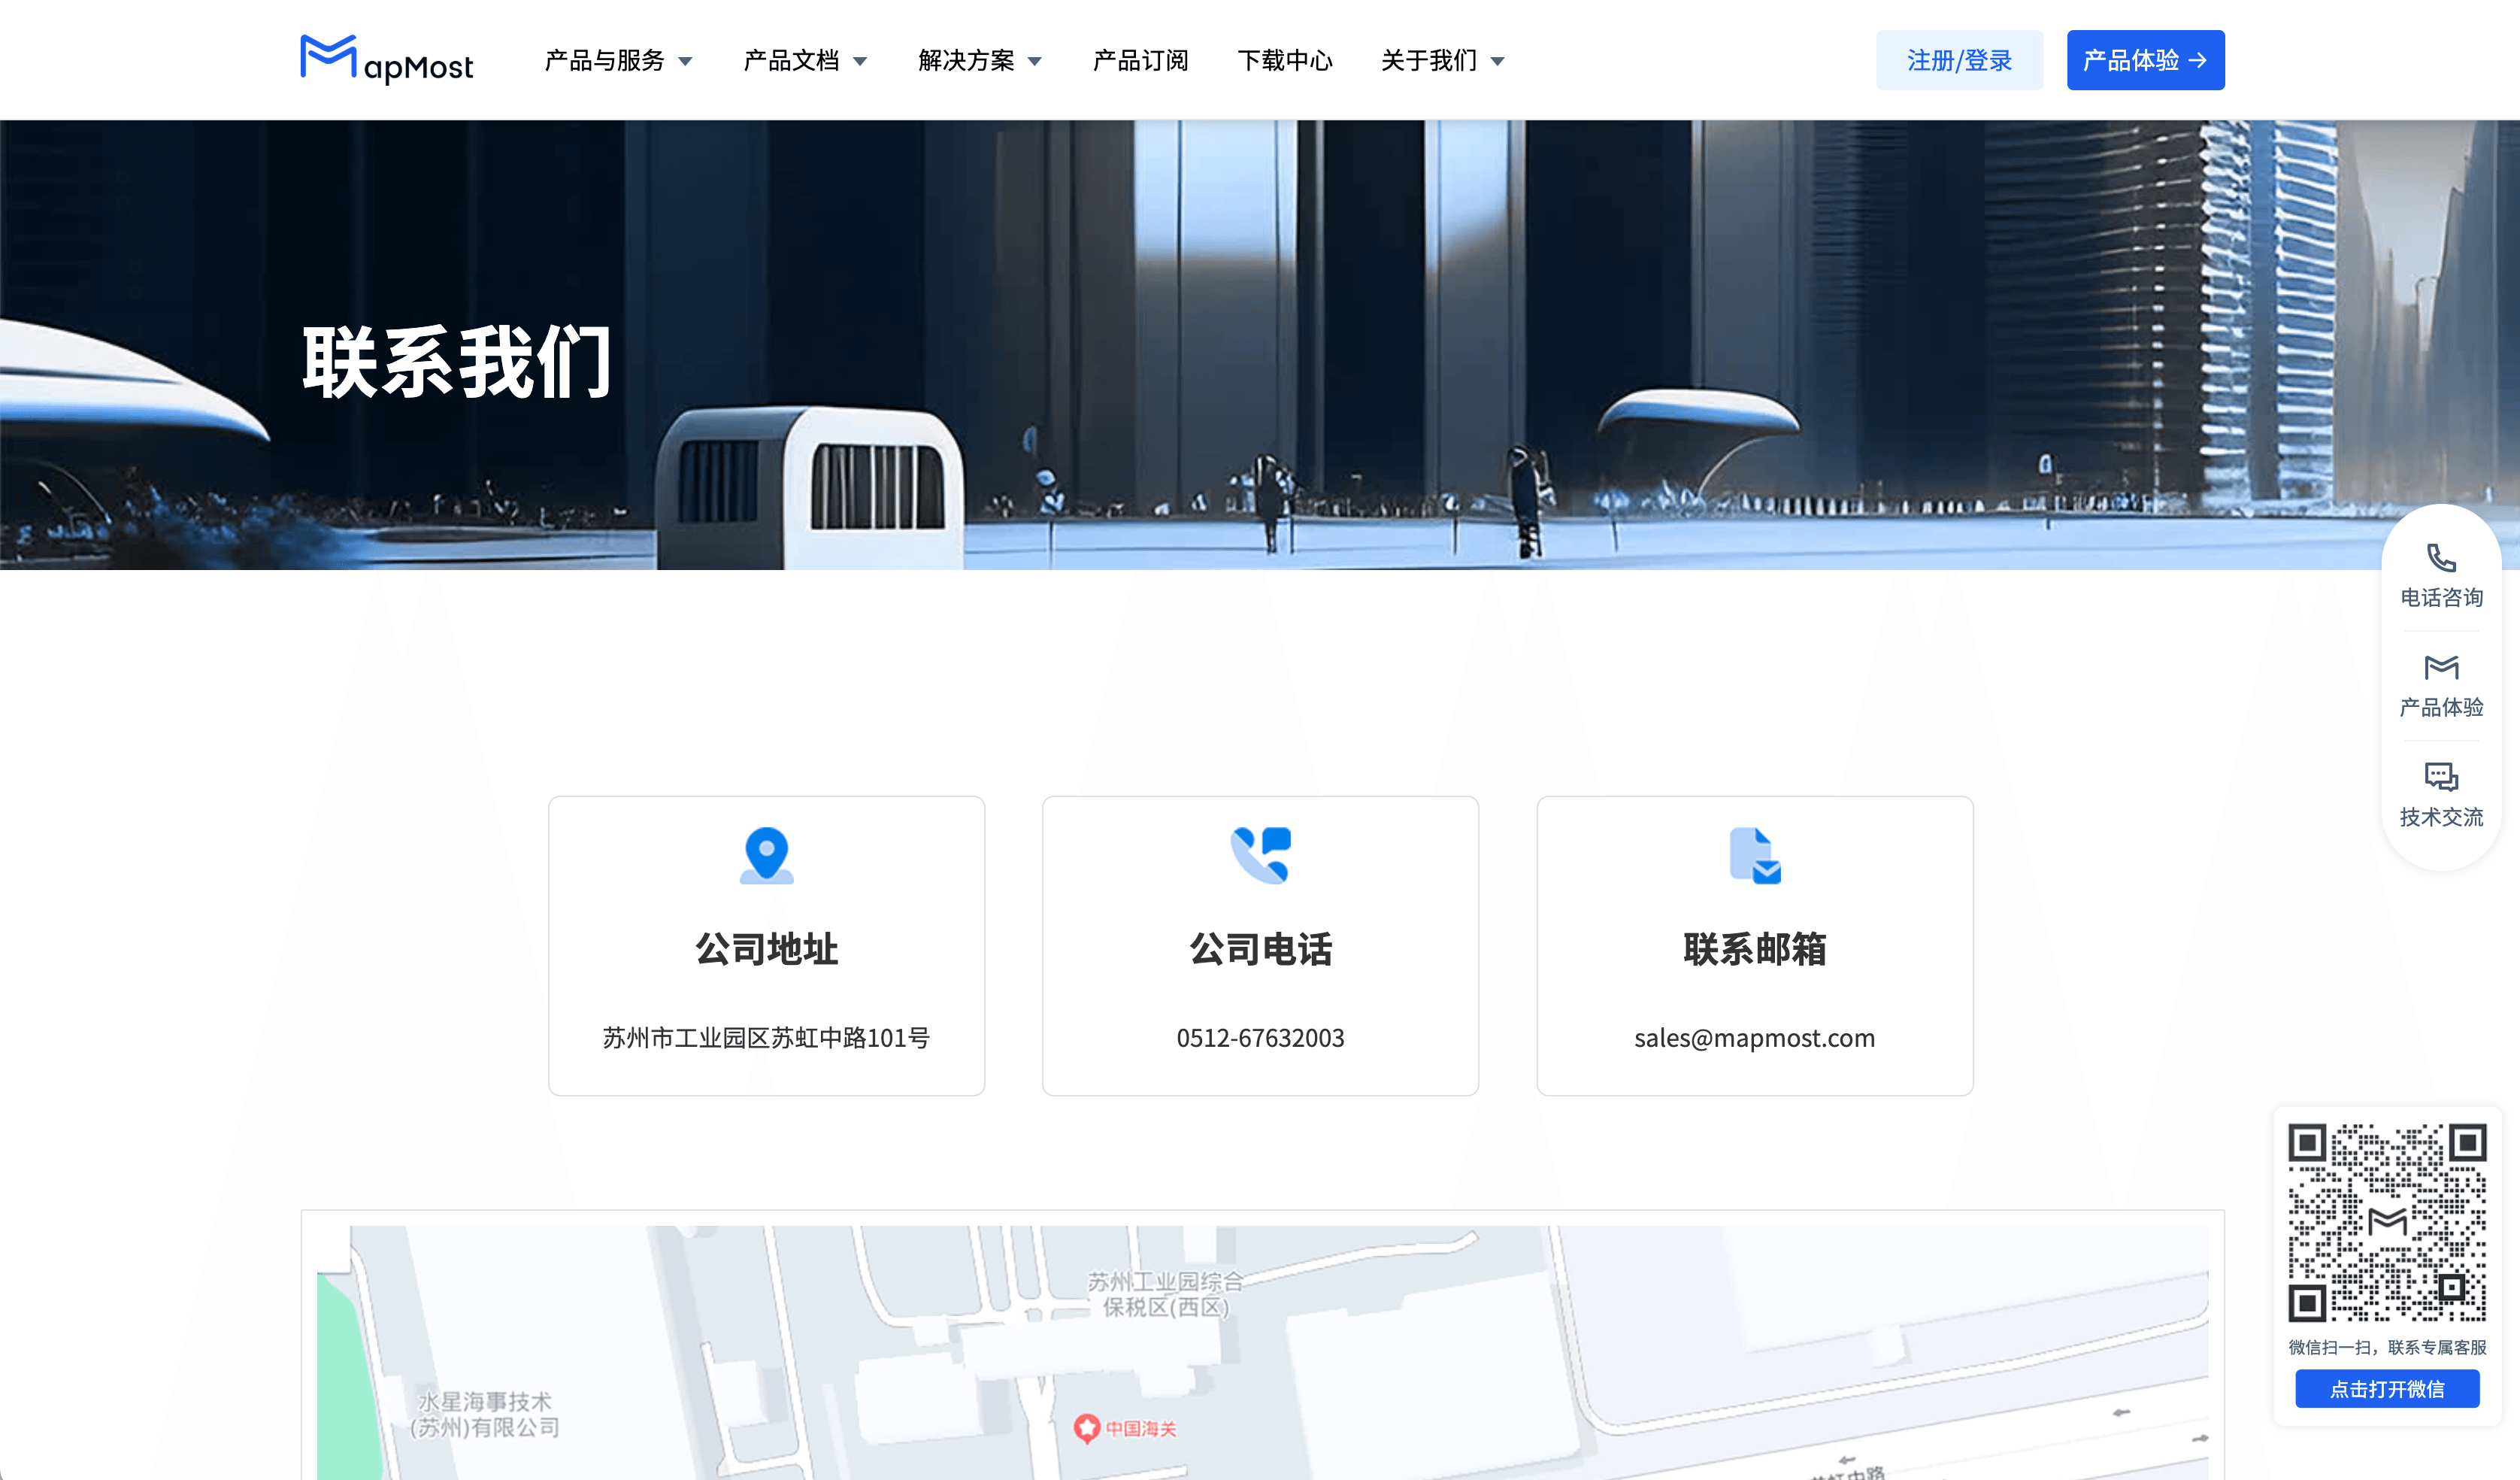Screen dimensions: 2520x1480
Task: Click the MapMost logo
Action: (386, 59)
